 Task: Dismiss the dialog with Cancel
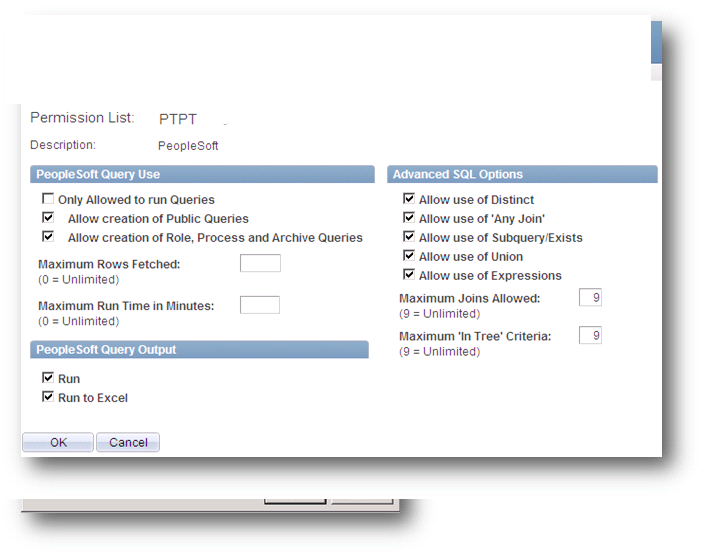(128, 442)
